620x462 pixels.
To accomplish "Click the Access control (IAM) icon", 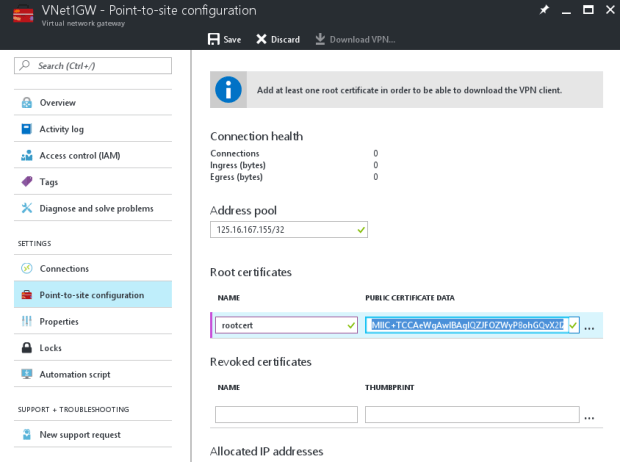I will coord(26,155).
